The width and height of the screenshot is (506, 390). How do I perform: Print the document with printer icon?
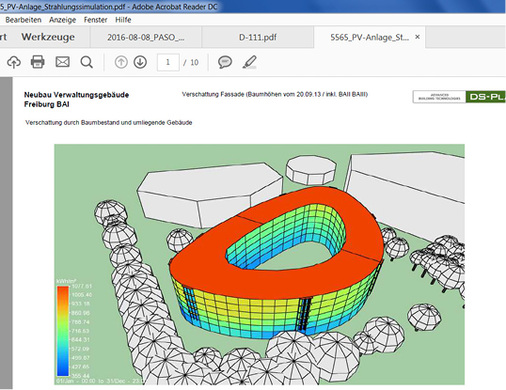coord(38,62)
